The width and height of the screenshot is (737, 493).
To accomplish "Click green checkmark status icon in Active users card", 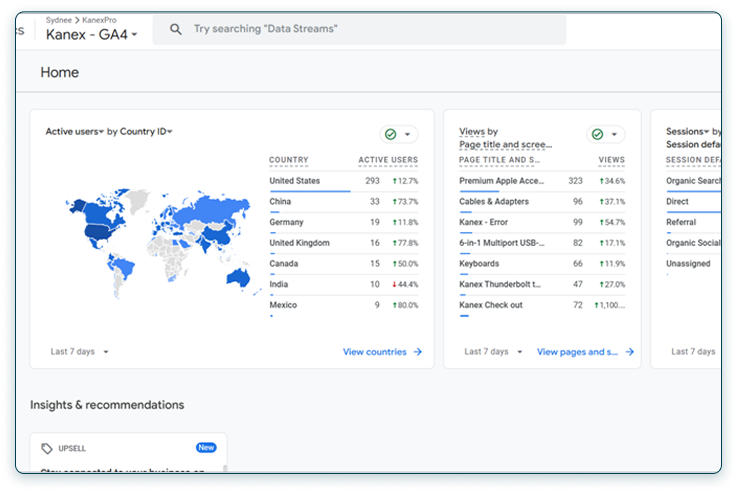I will (390, 134).
